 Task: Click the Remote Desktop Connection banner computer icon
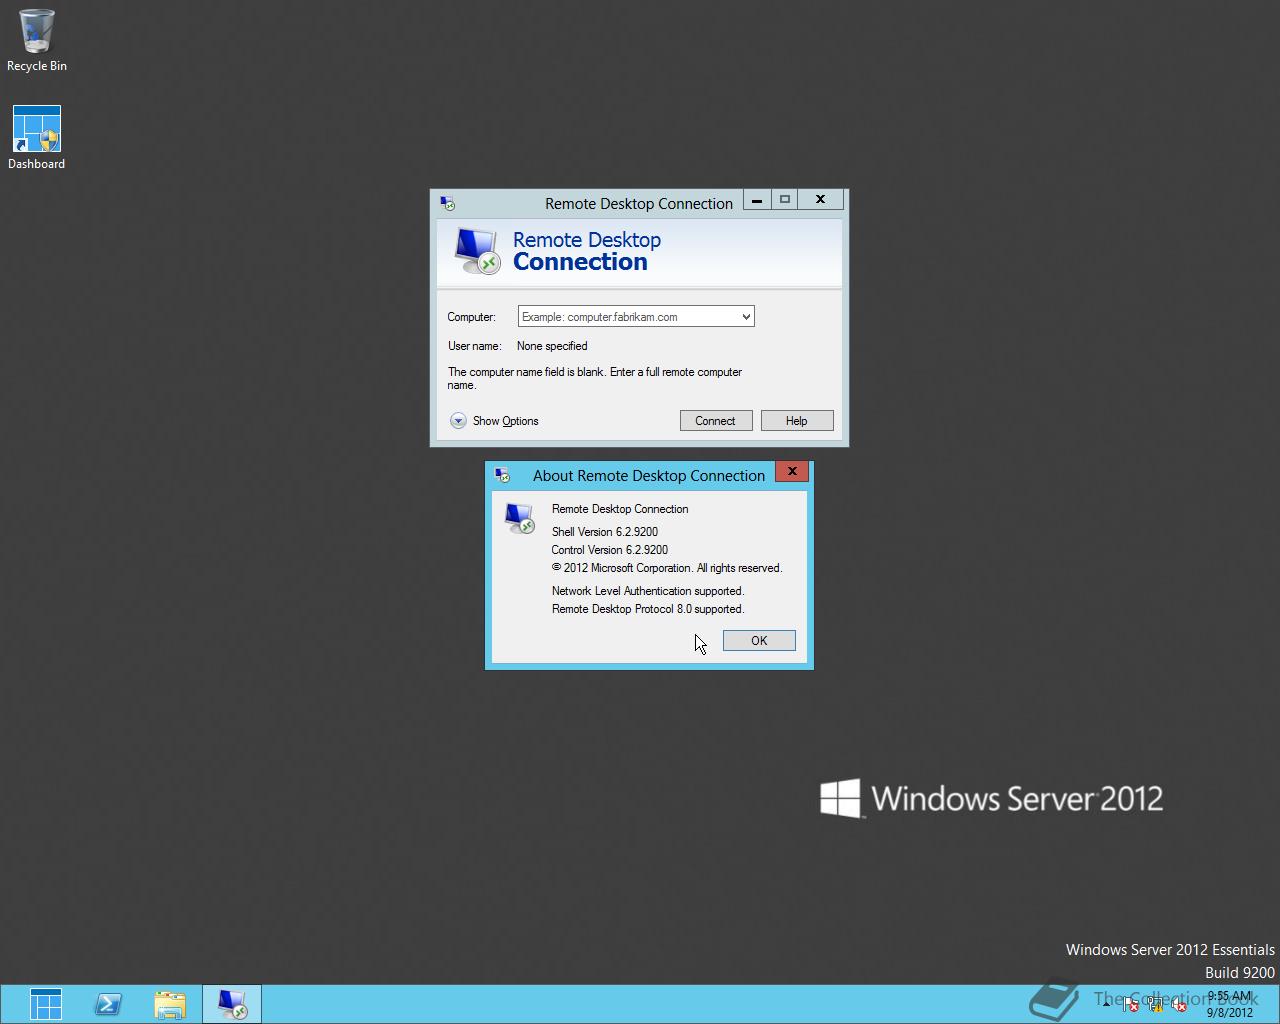[x=476, y=251]
